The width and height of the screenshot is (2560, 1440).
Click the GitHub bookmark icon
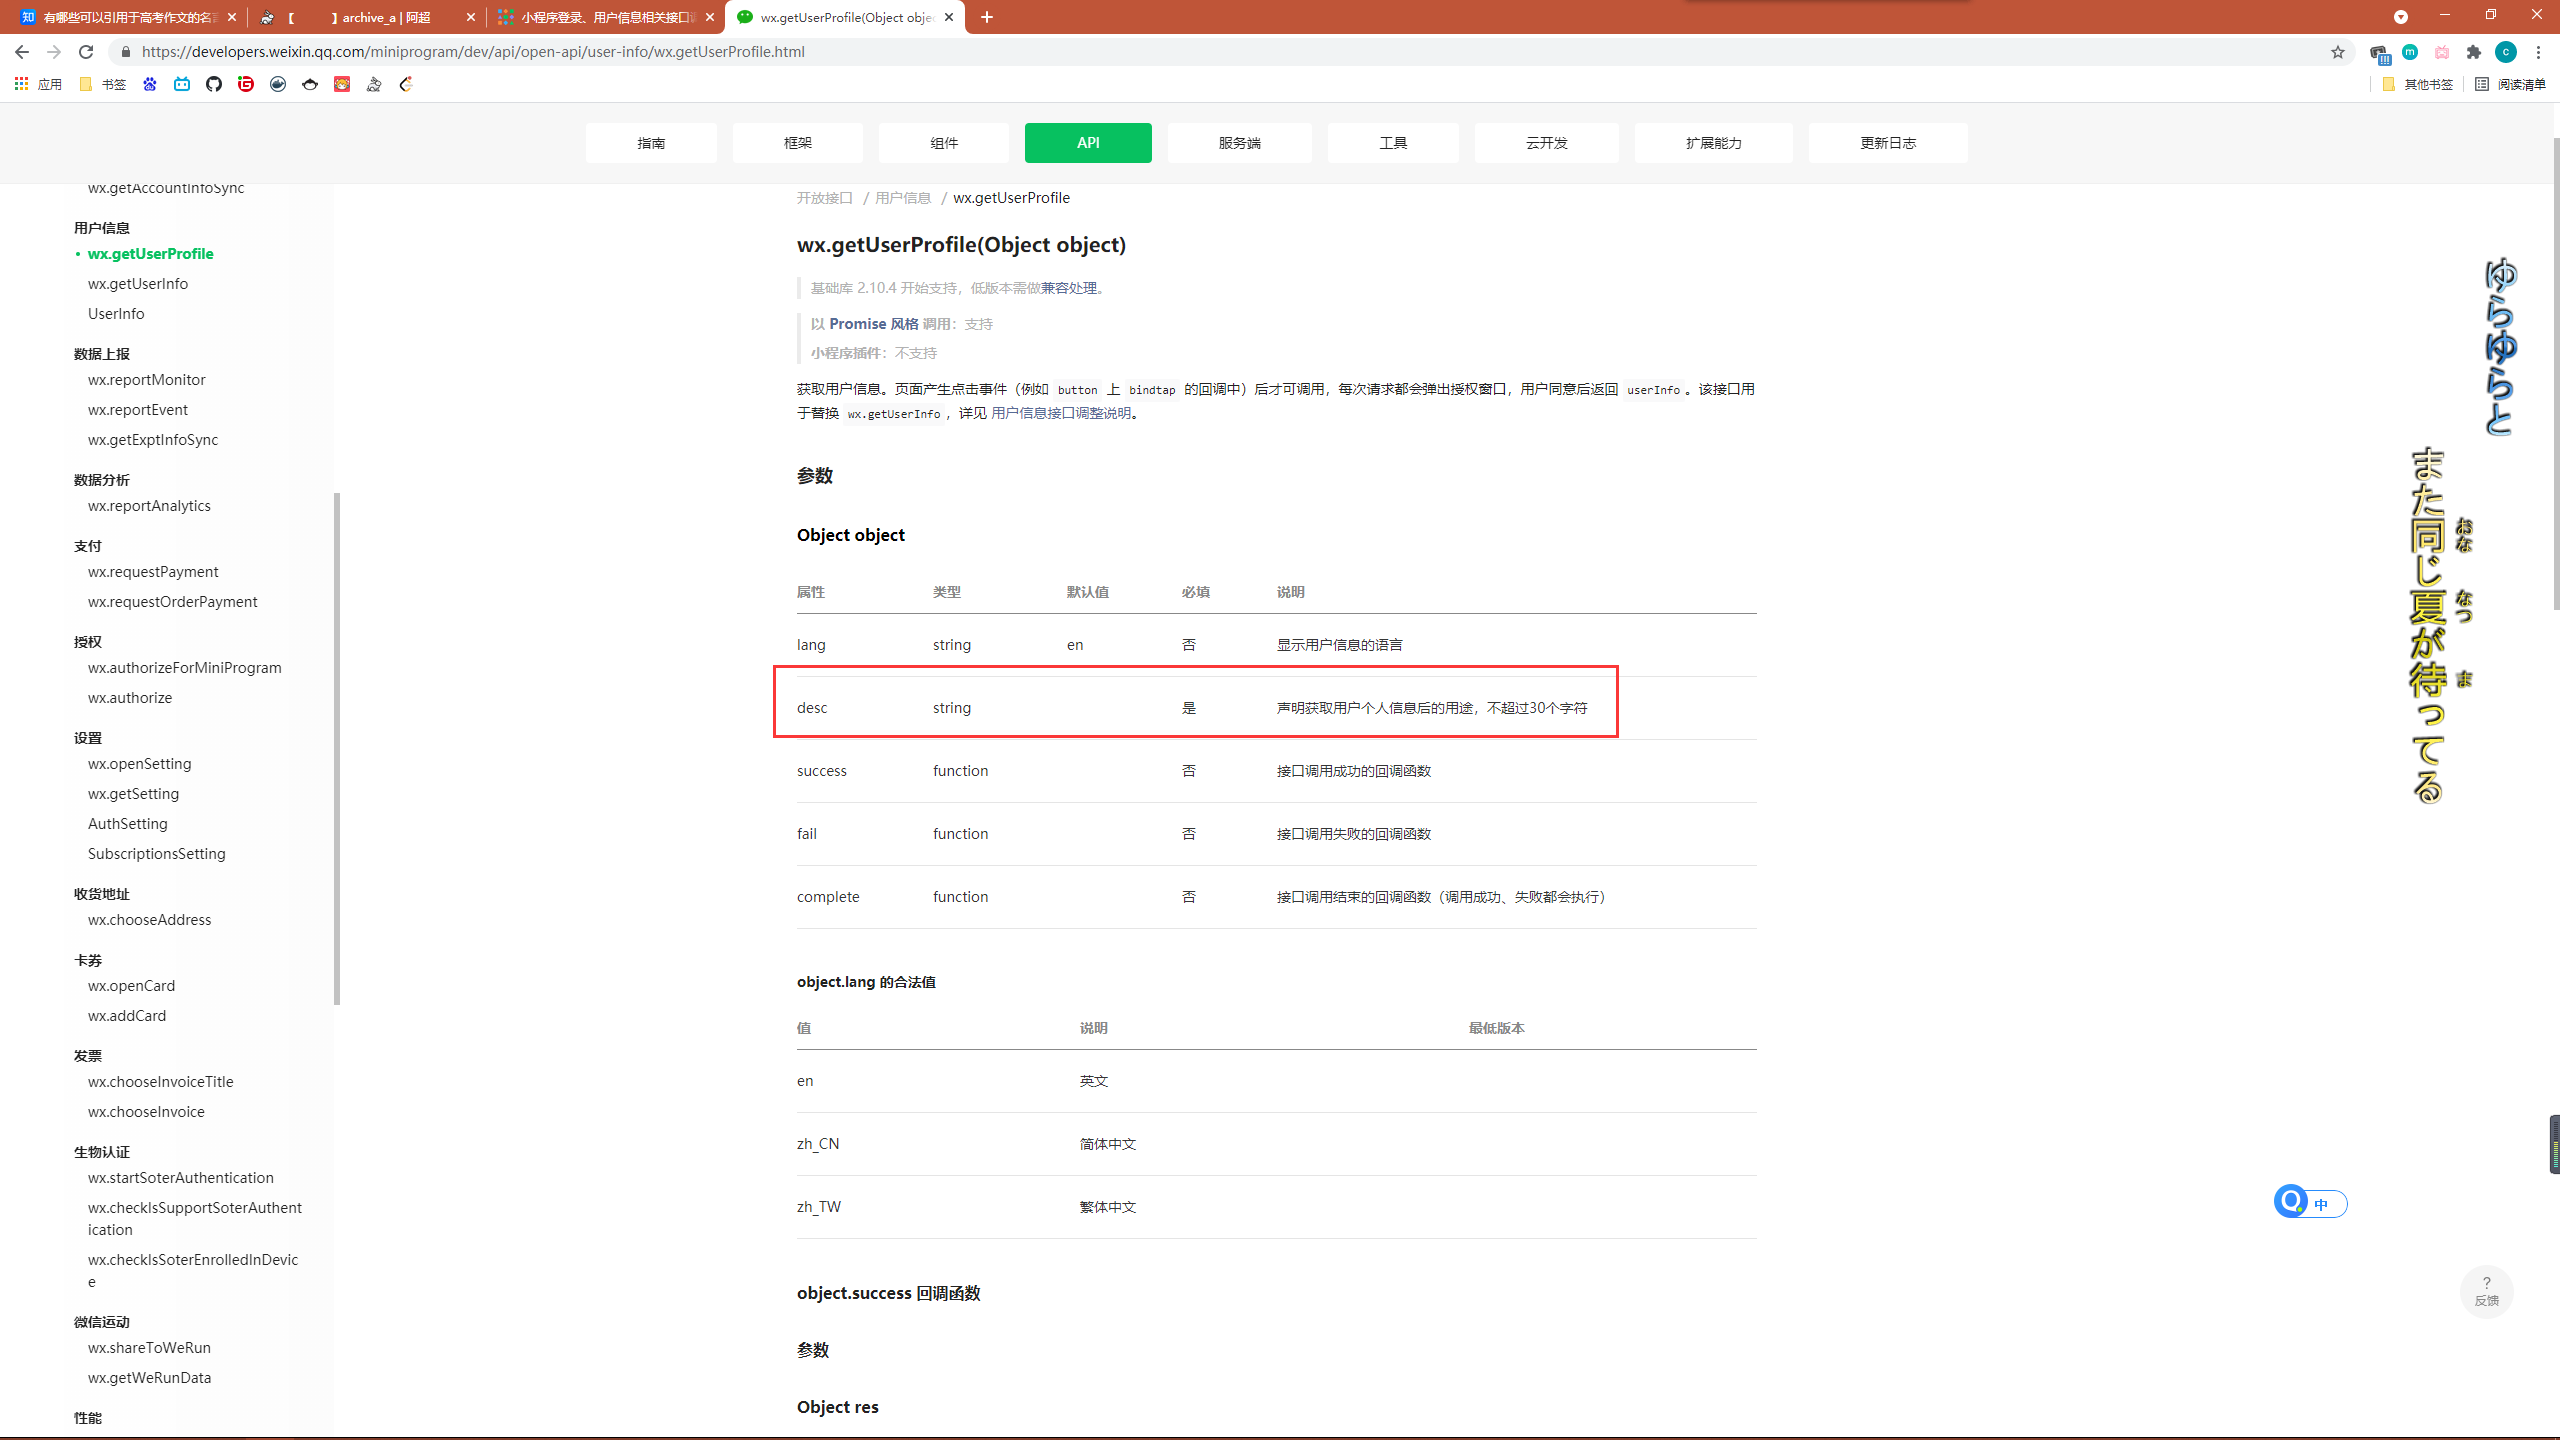214,84
